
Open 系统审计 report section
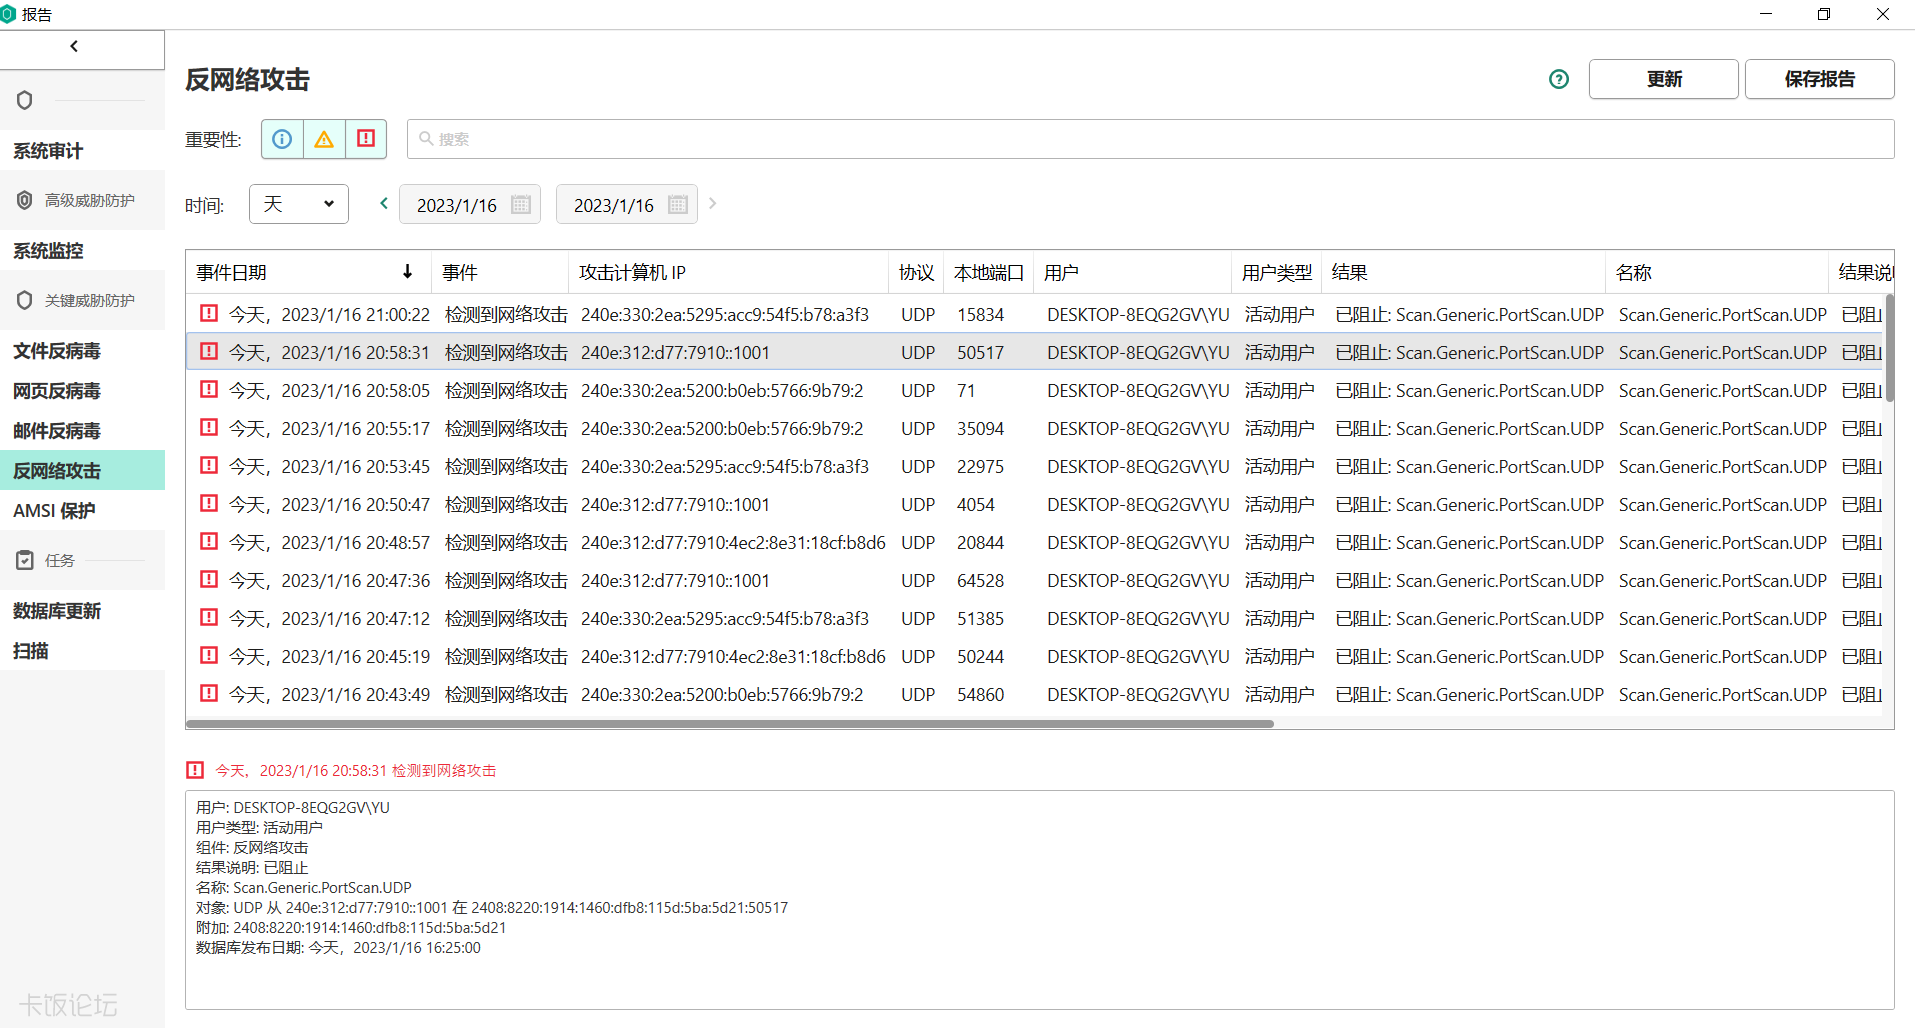point(82,151)
